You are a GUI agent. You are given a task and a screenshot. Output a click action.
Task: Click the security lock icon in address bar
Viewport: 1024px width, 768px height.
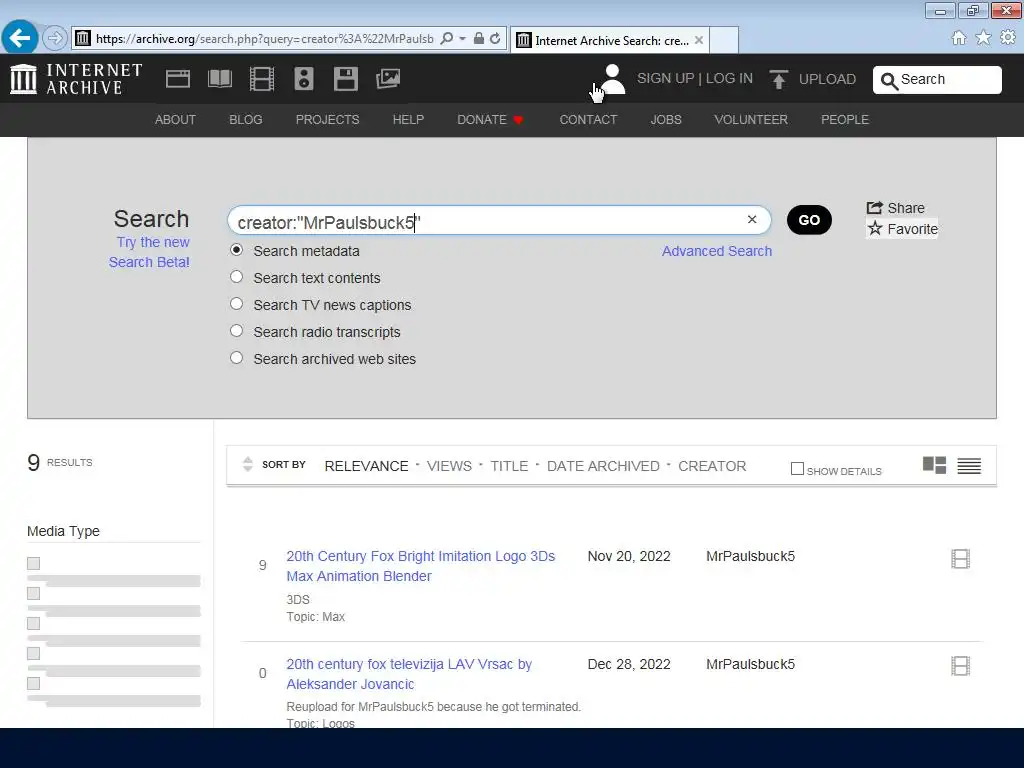479,39
